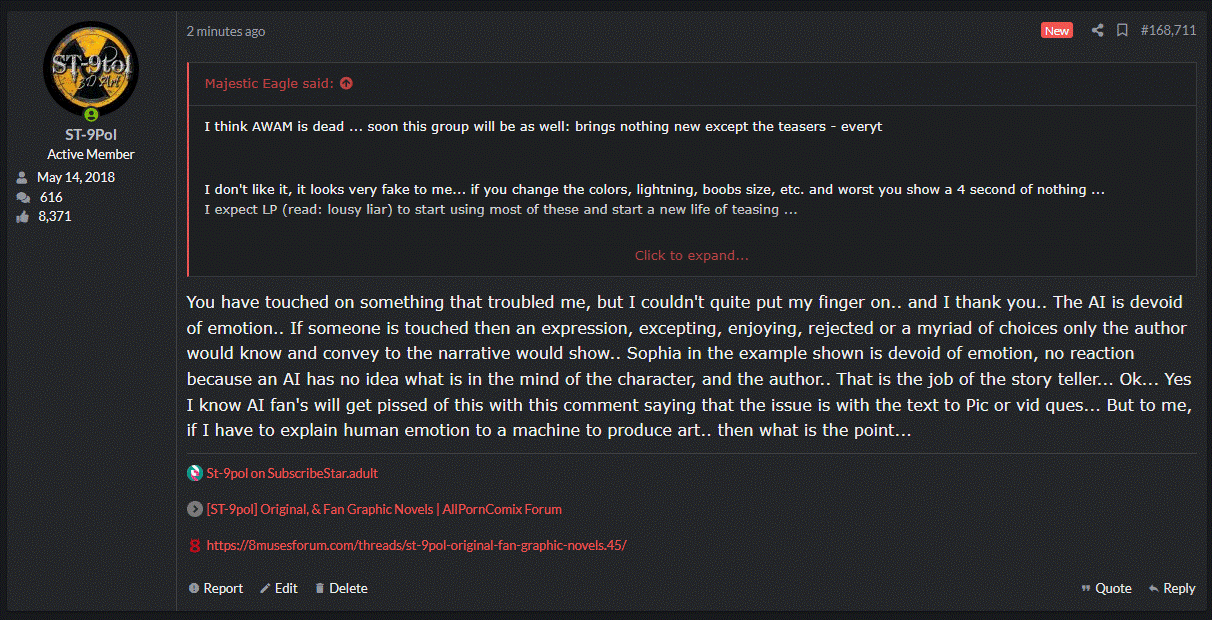Viewport: 1212px width, 620px height.
Task: Report this post
Action: click(215, 588)
